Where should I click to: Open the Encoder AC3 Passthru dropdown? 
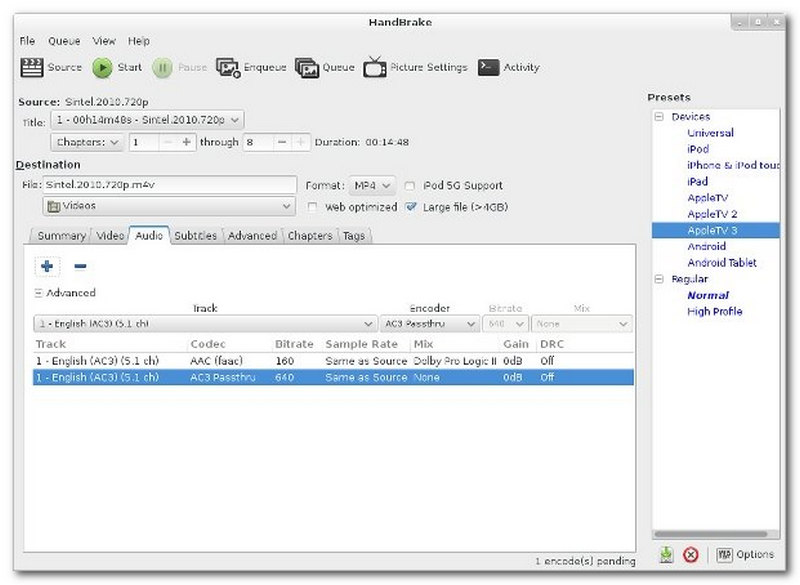(x=430, y=324)
